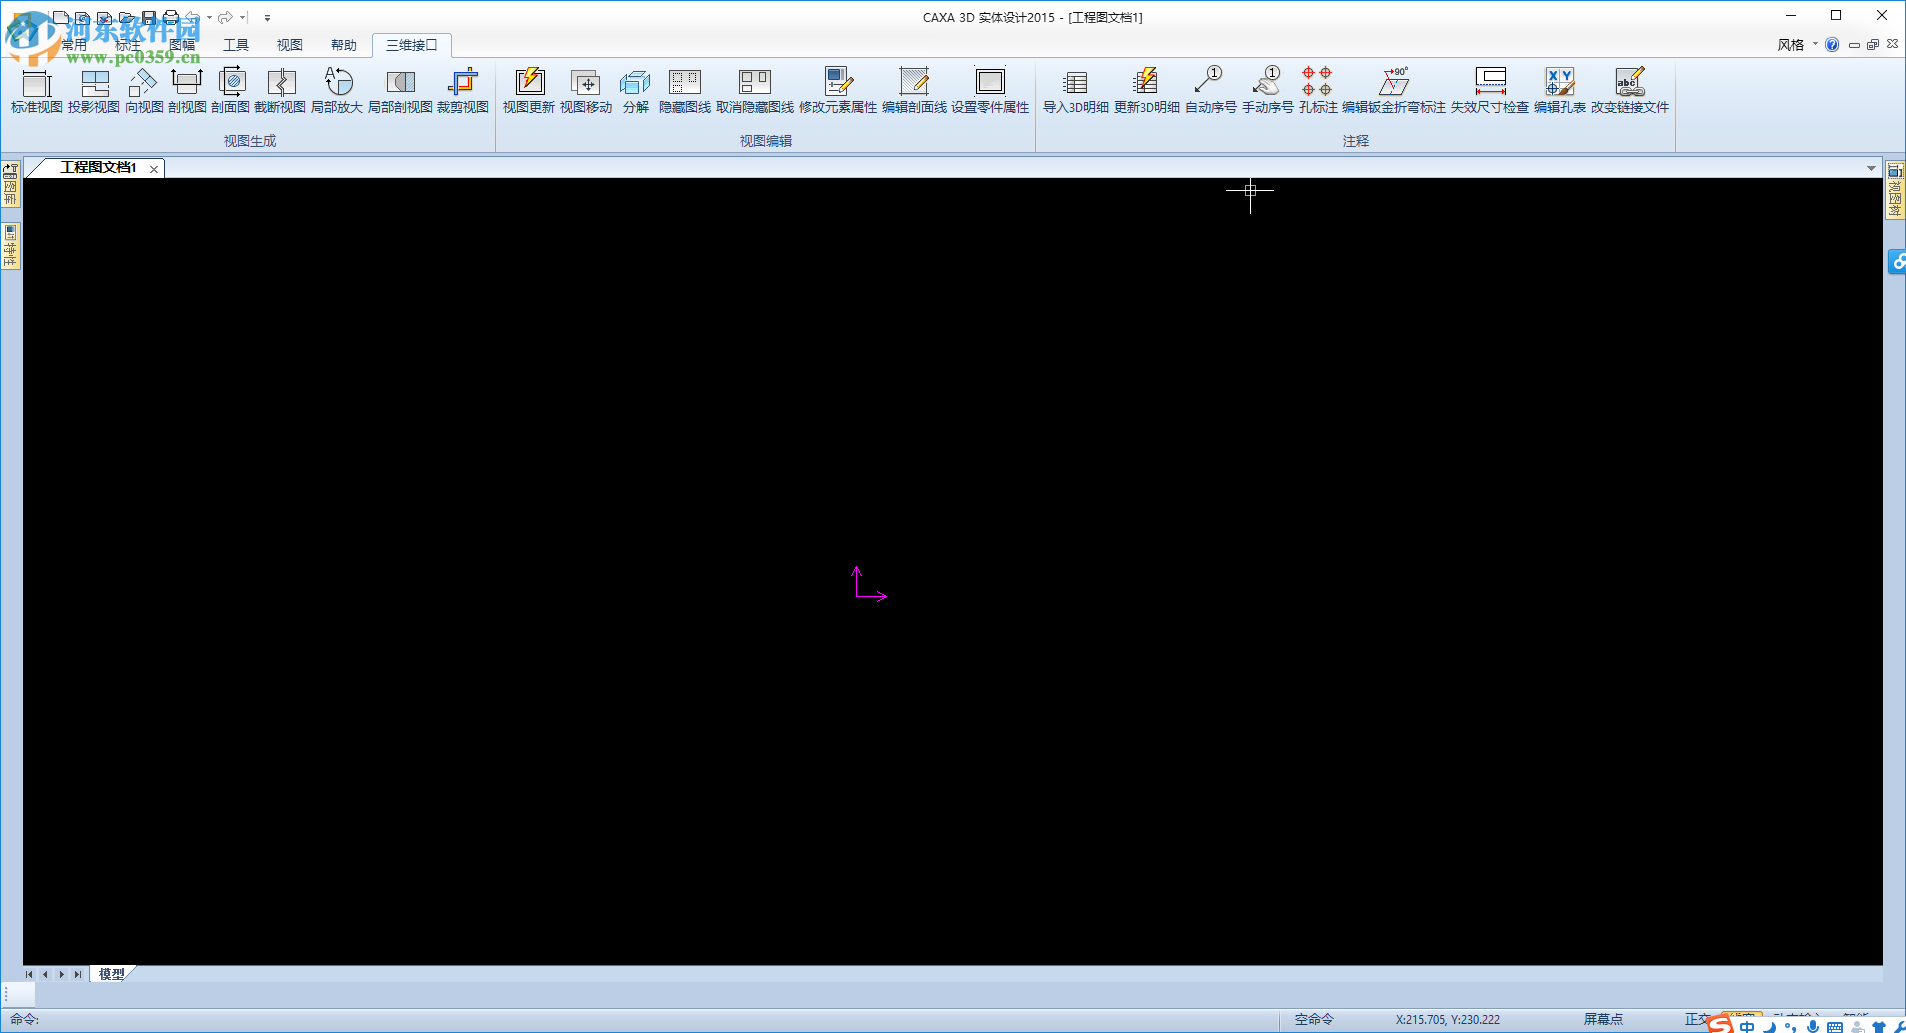Select the 投影视图 projection view tool
Image resolution: width=1906 pixels, height=1033 pixels.
tap(94, 91)
